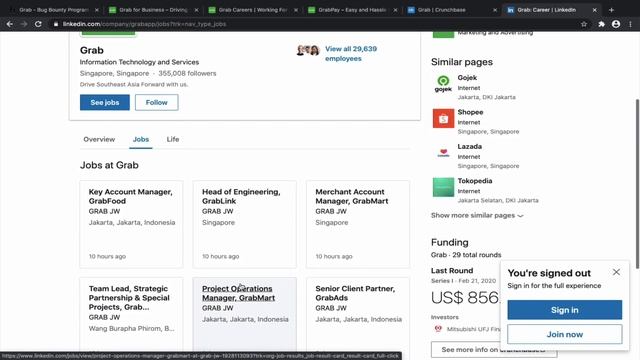Screen dimensions: 640x360
Task: Bookmark this page with the star icon
Action: point(584,24)
